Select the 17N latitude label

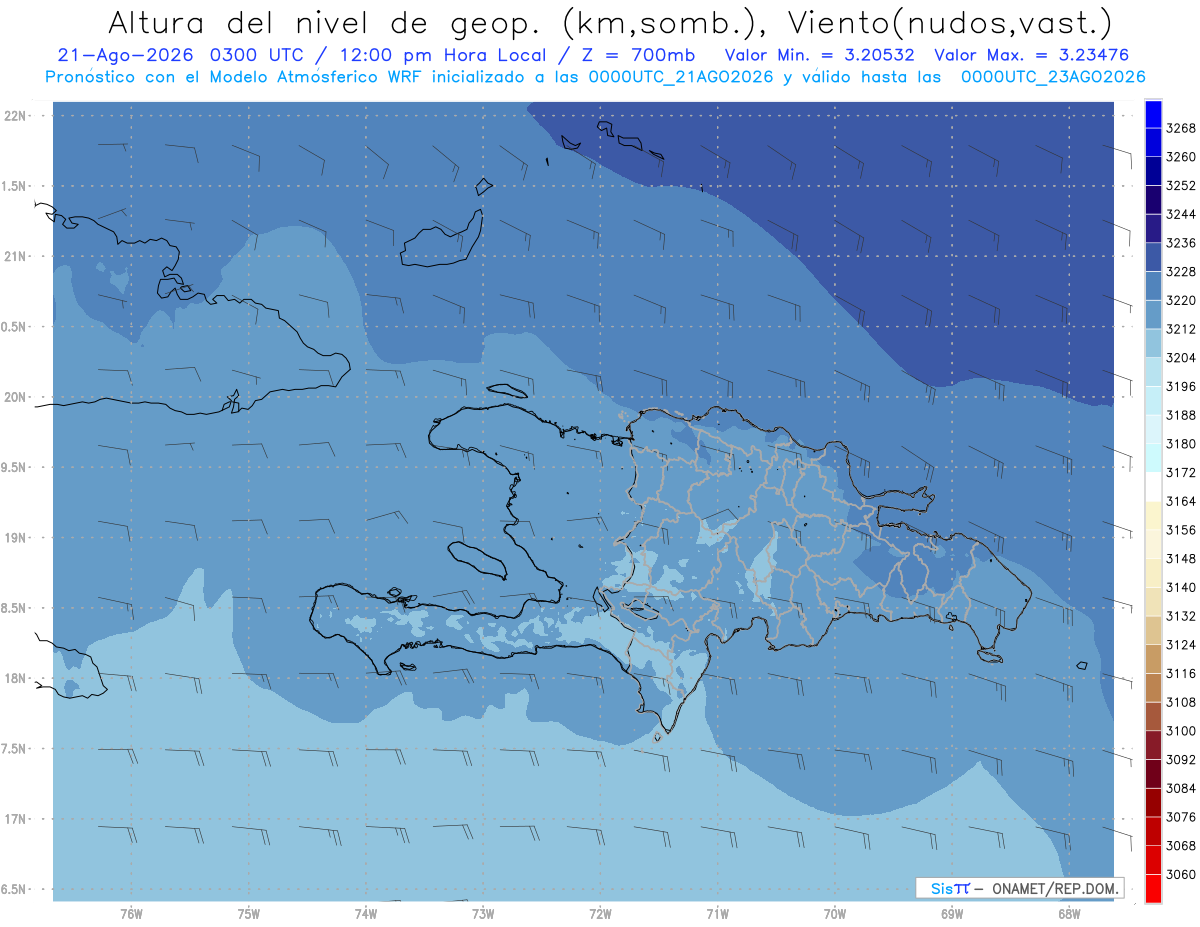tap(15, 818)
